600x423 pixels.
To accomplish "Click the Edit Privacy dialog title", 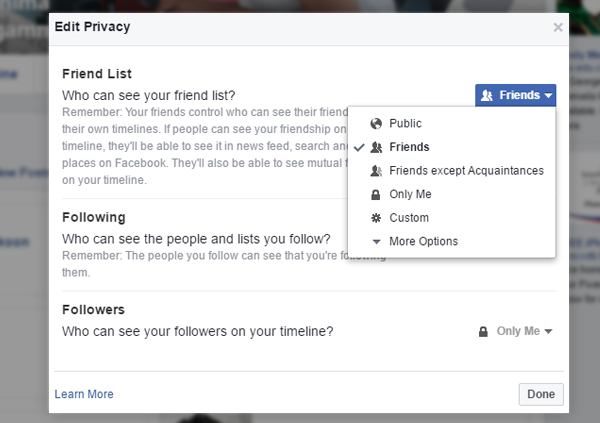I will 92,27.
